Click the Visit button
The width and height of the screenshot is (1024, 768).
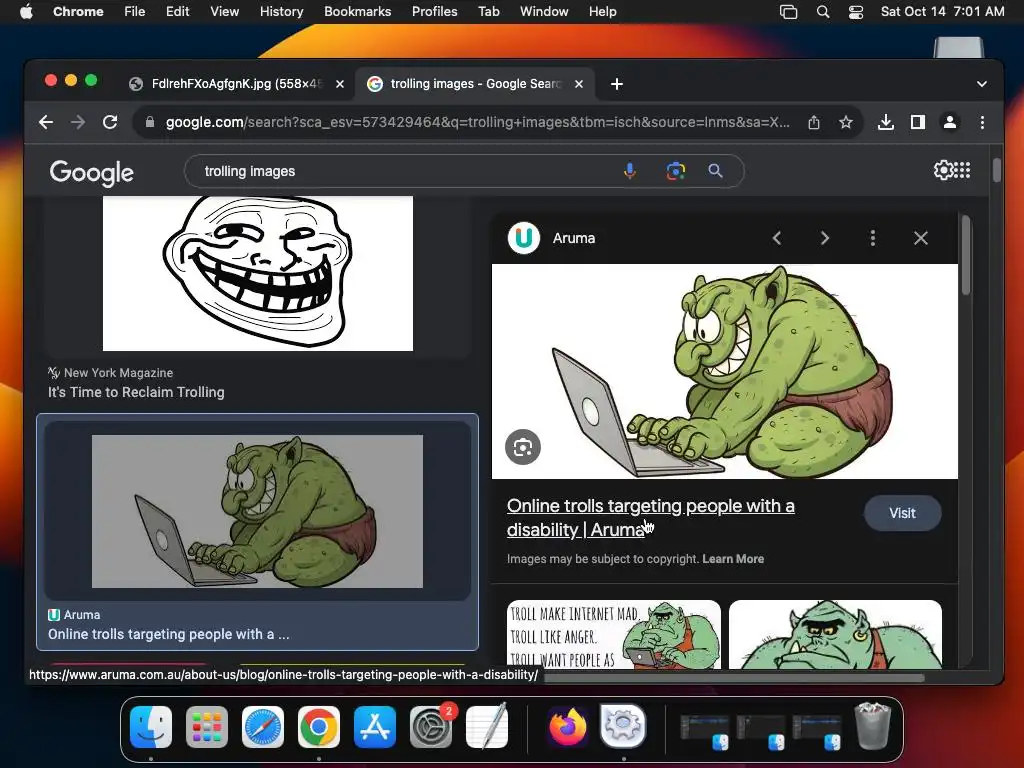click(x=903, y=513)
